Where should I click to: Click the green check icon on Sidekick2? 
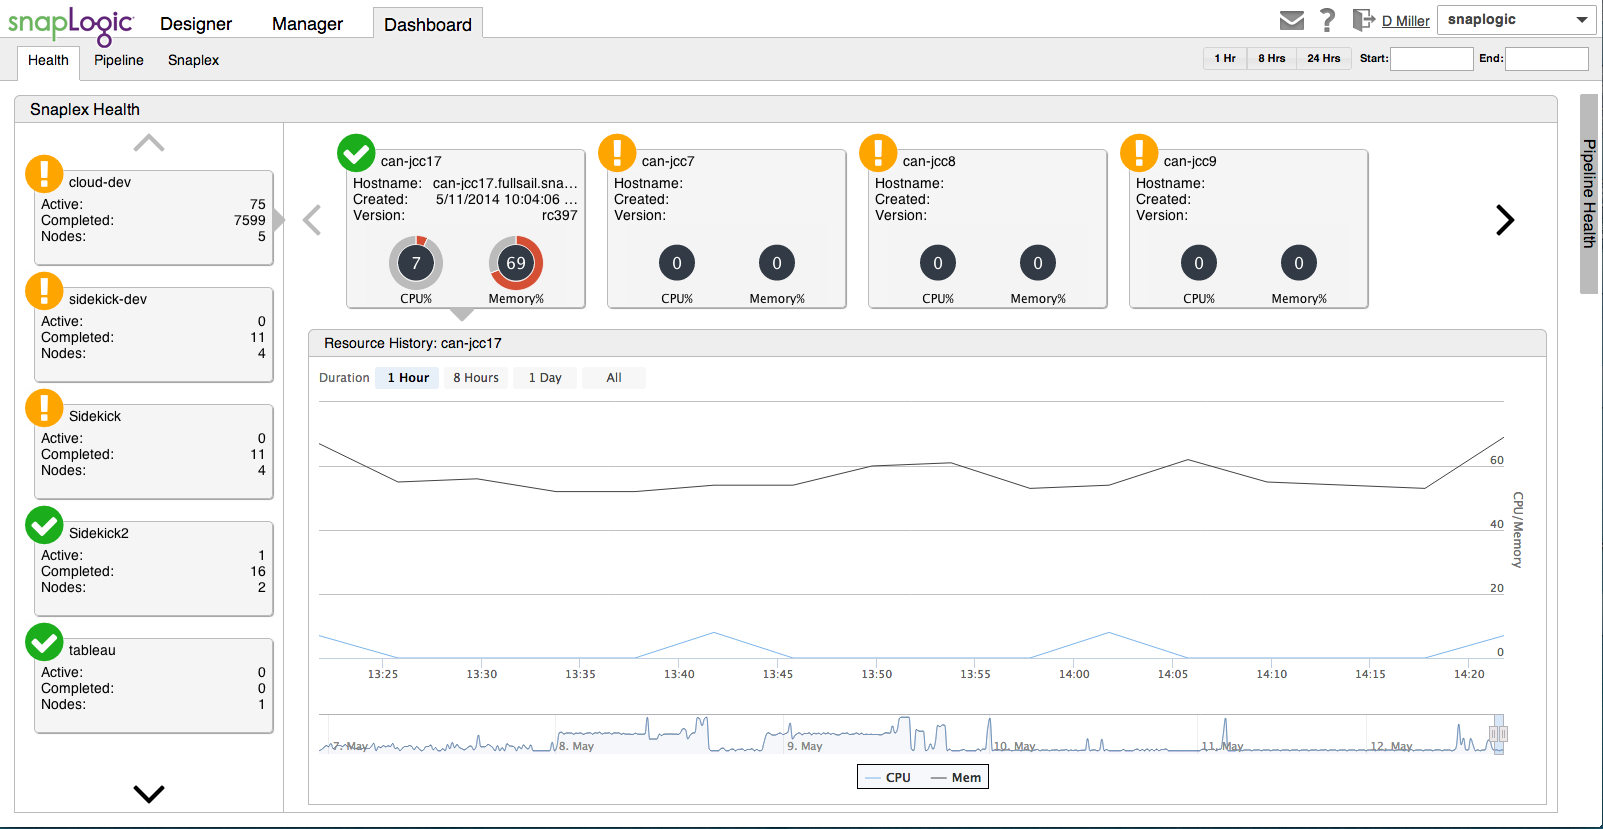pyautogui.click(x=44, y=525)
